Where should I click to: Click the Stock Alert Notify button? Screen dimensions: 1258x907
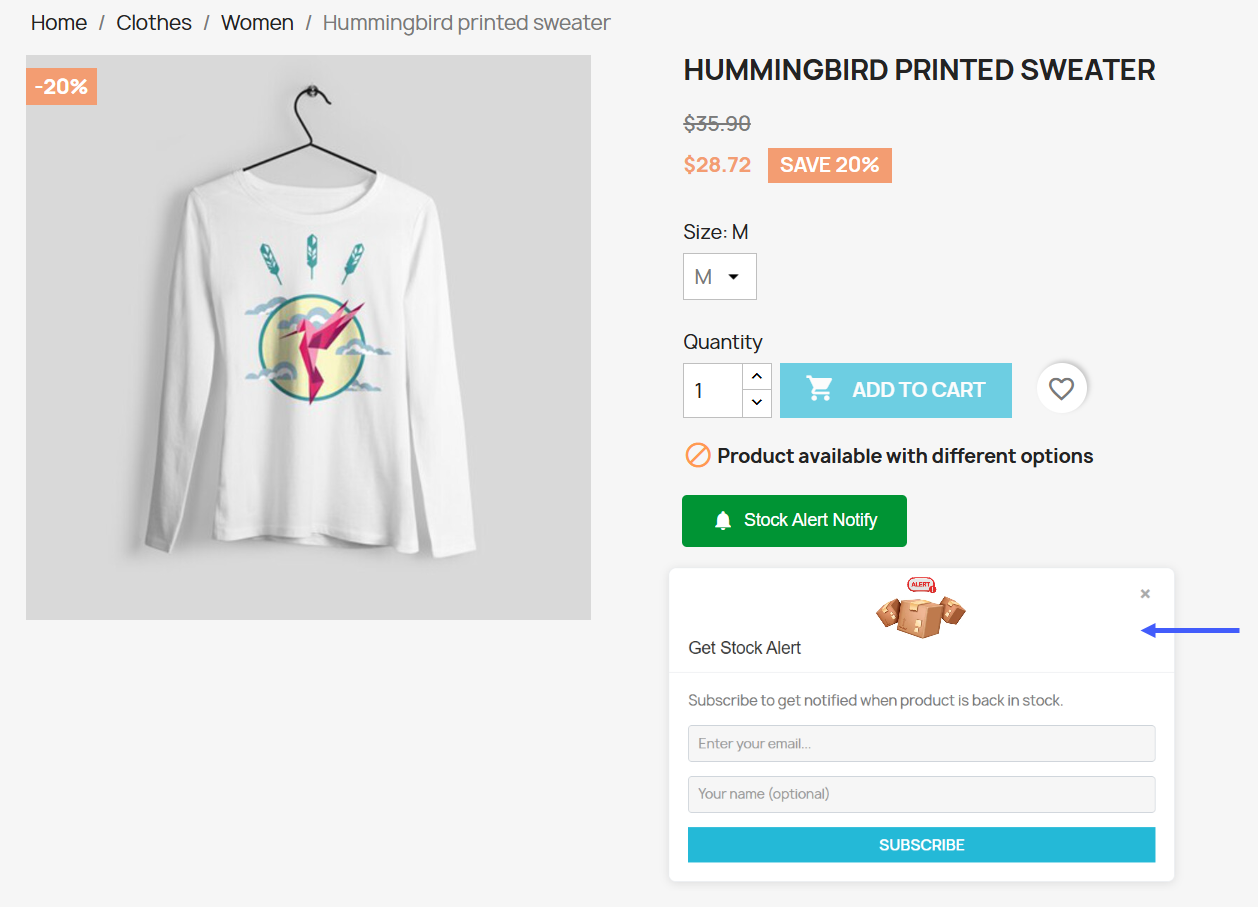[x=794, y=521]
